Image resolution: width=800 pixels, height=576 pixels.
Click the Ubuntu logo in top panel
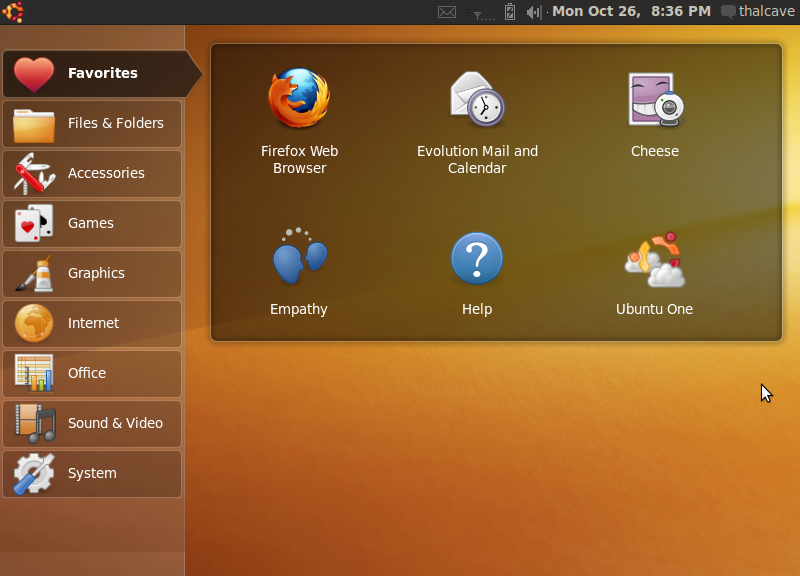[x=13, y=12]
